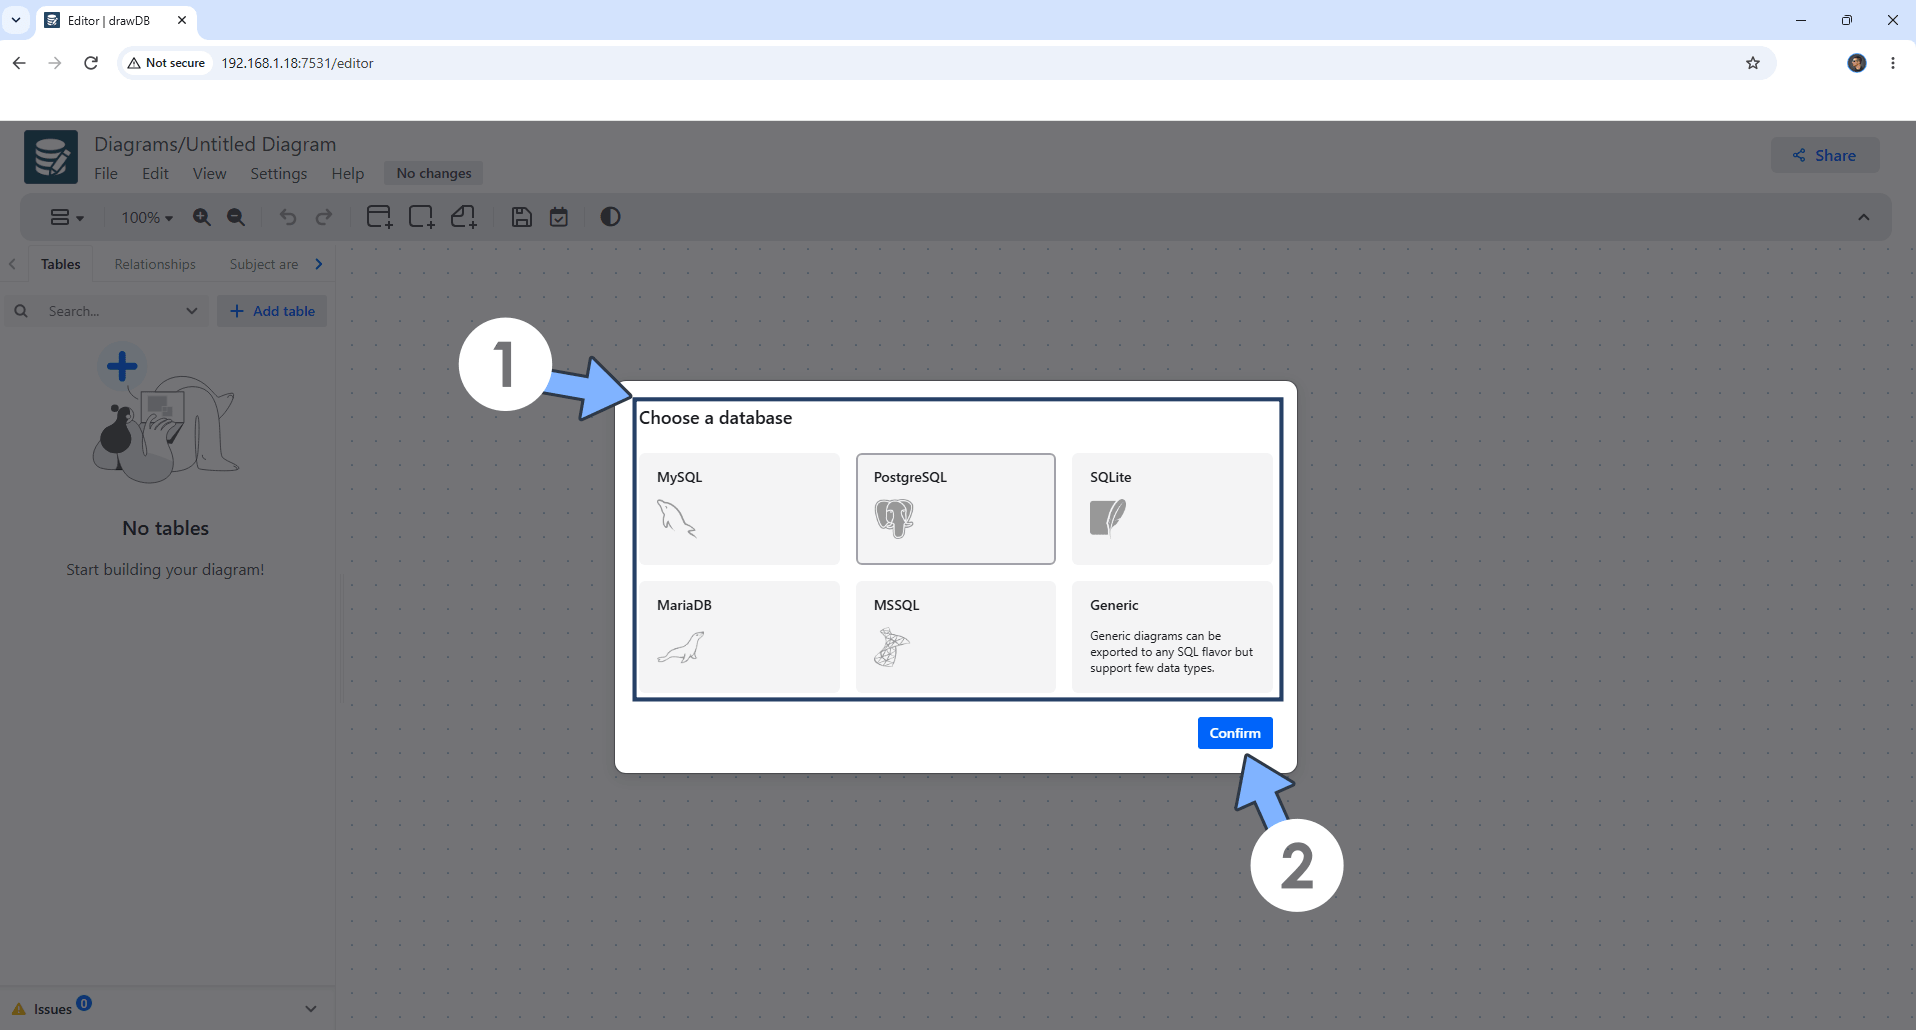The image size is (1916, 1030).
Task: Click the Share button
Action: coord(1825,155)
